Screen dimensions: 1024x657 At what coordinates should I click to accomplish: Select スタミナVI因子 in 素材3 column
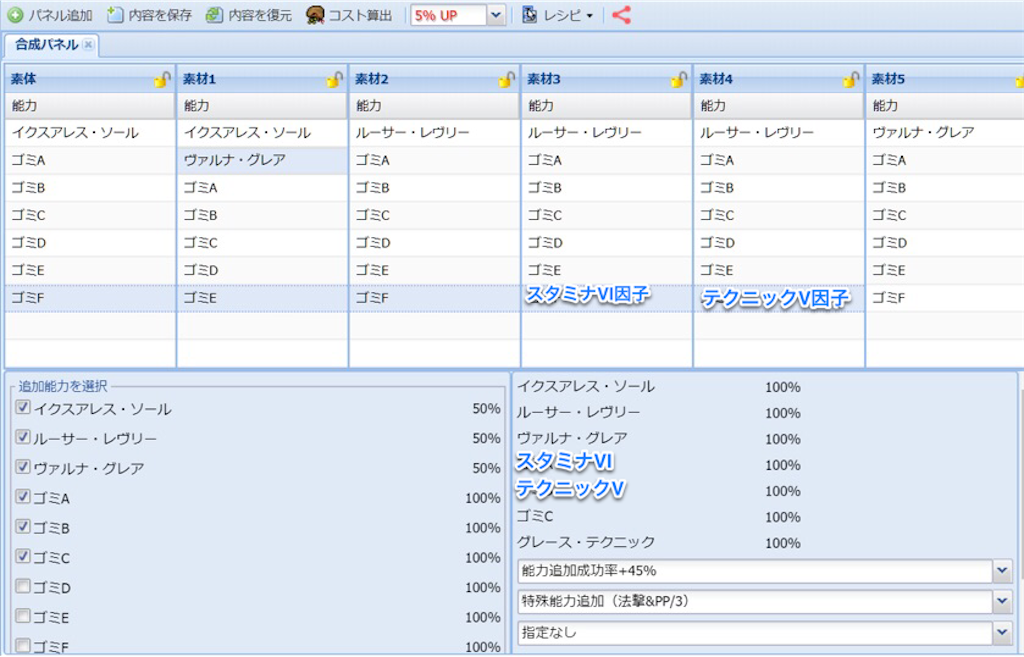click(x=588, y=295)
